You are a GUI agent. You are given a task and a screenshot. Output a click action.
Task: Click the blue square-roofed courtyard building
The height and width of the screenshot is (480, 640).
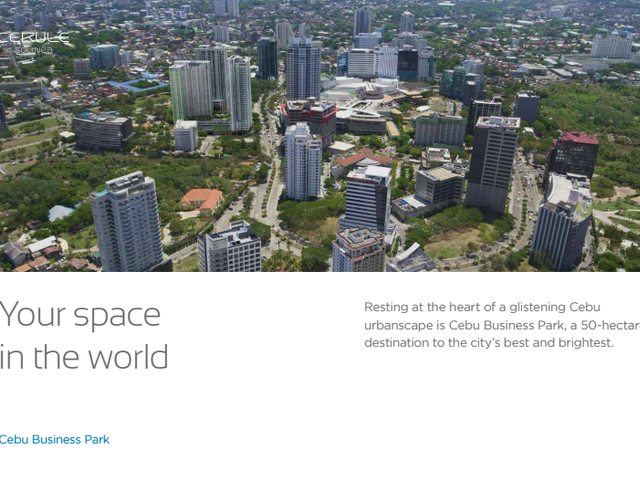(x=138, y=85)
